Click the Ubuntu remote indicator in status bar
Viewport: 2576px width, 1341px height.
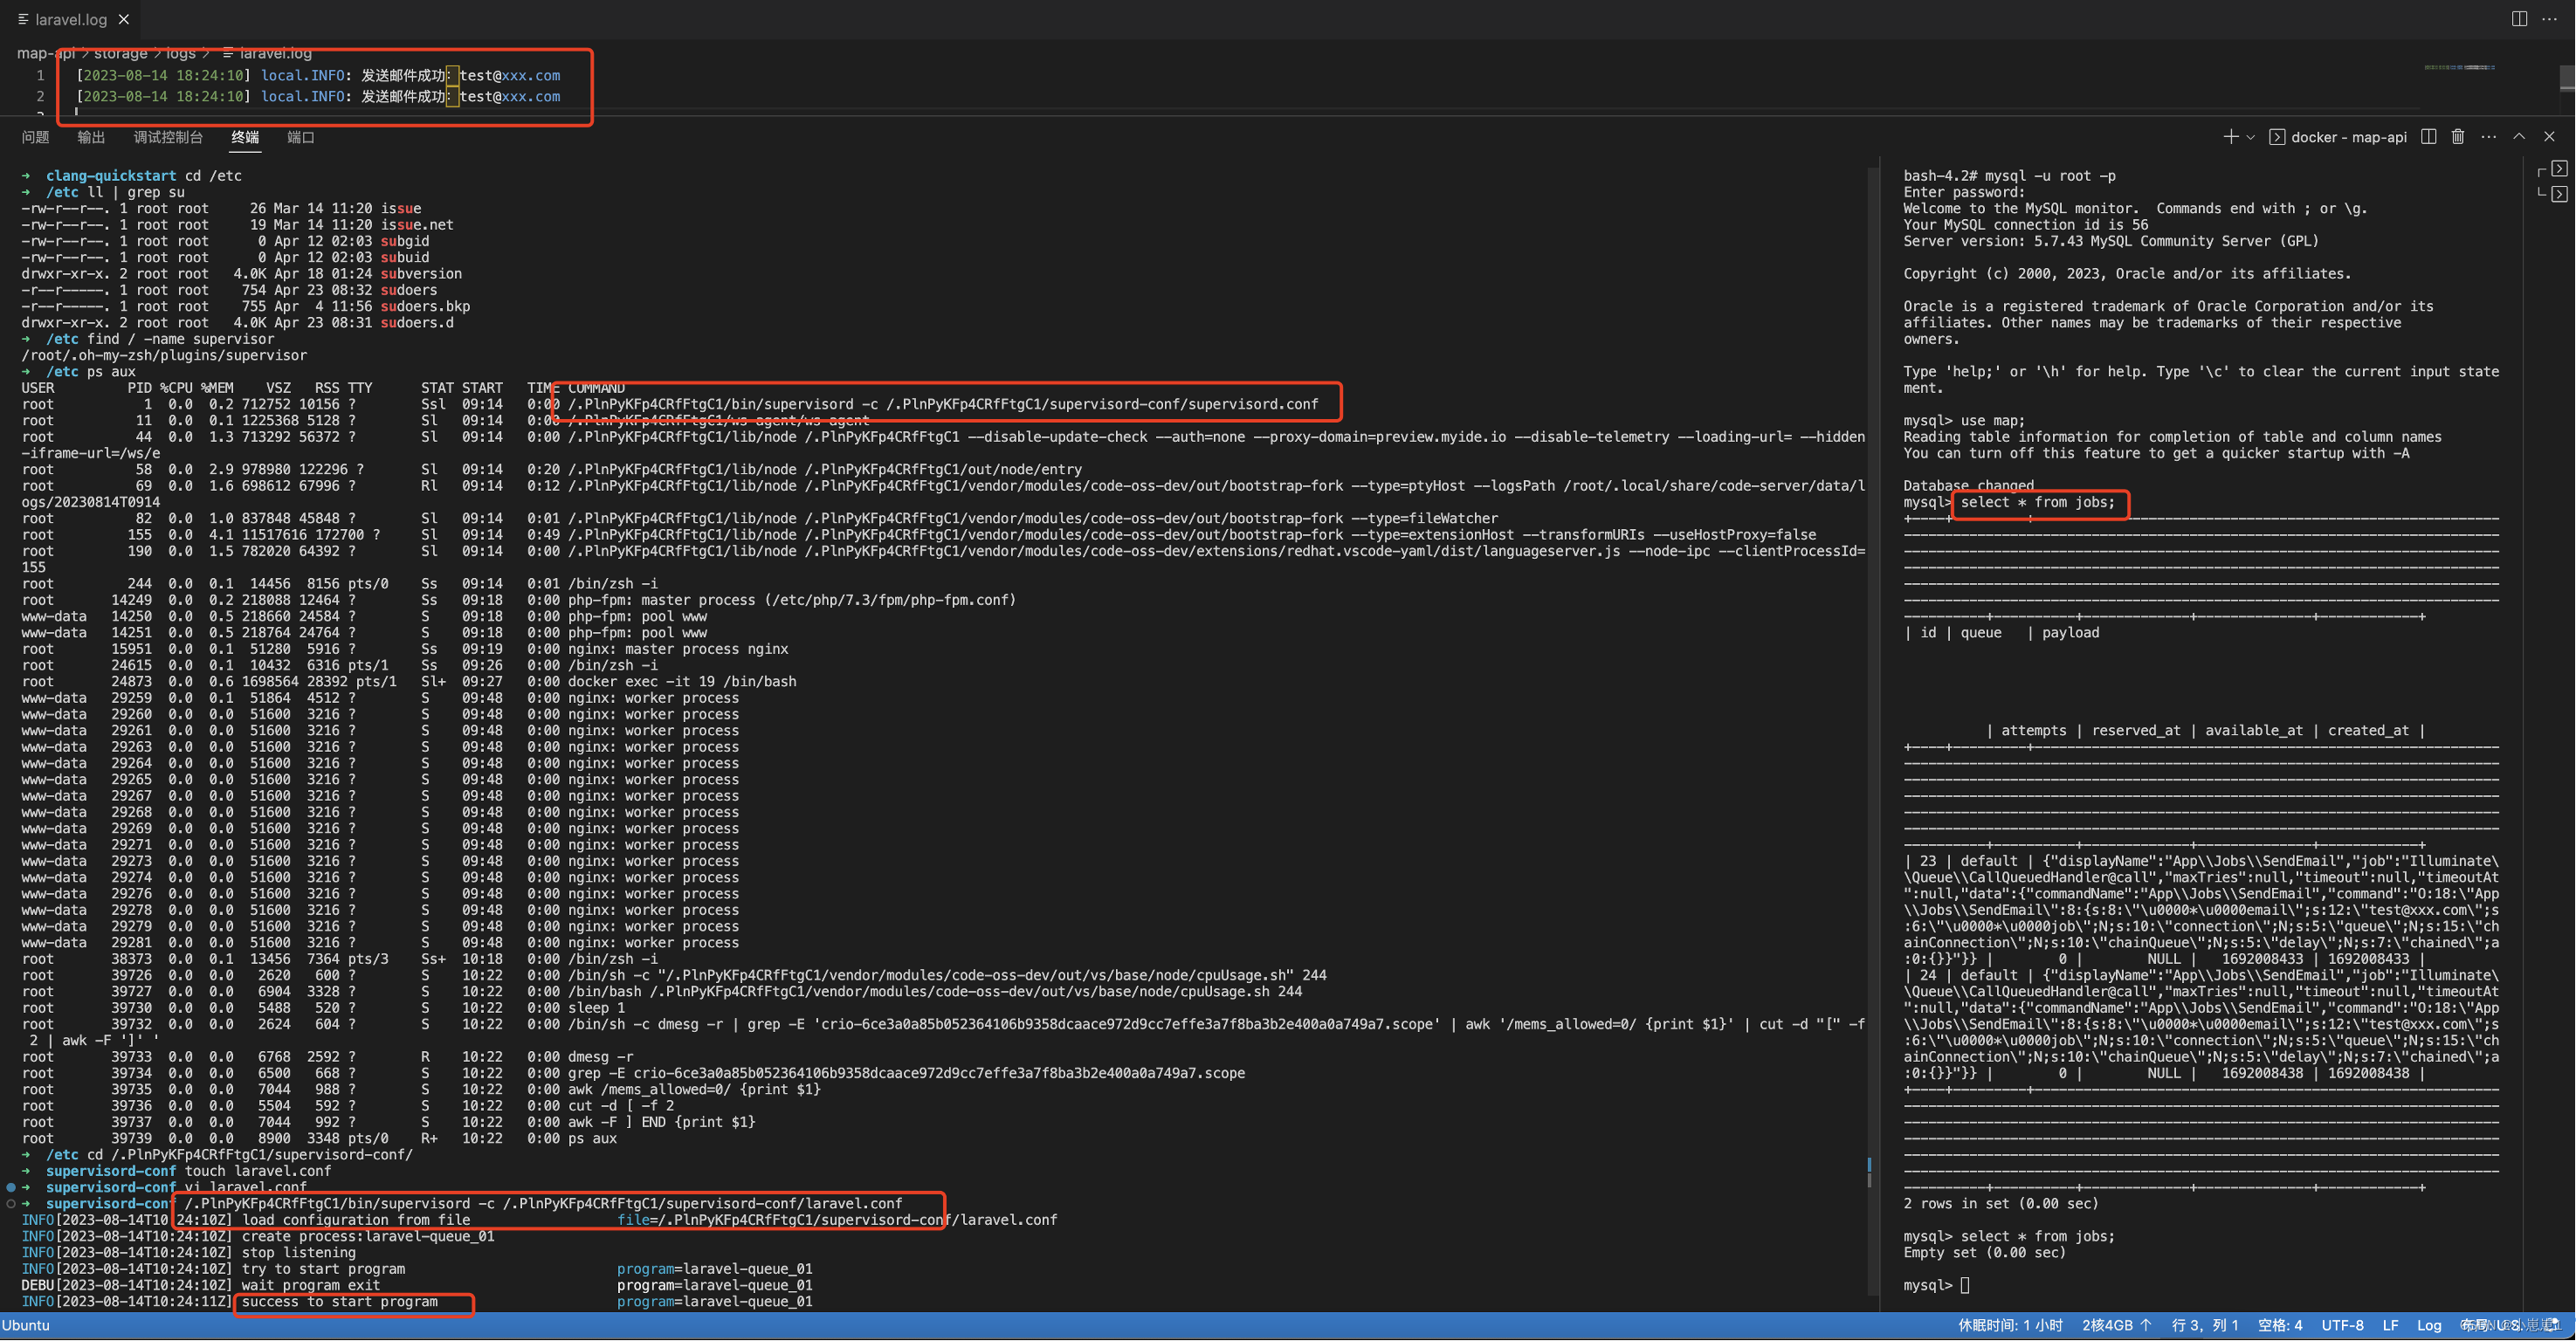[26, 1325]
